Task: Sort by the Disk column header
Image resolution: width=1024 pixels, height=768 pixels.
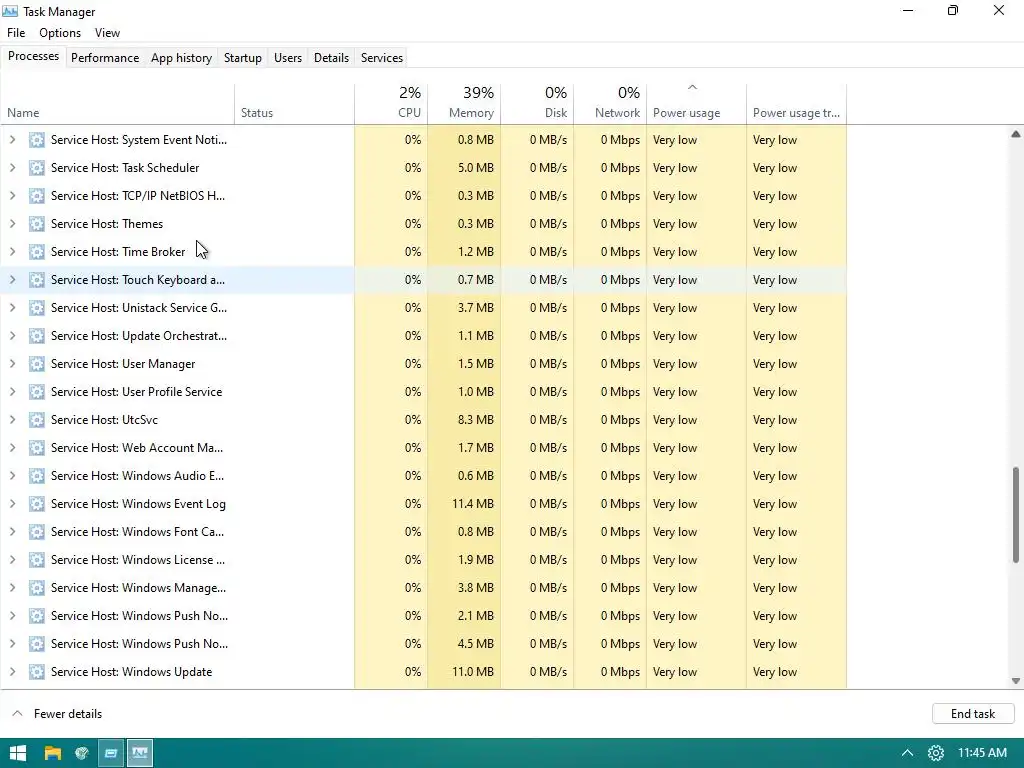Action: pyautogui.click(x=537, y=104)
